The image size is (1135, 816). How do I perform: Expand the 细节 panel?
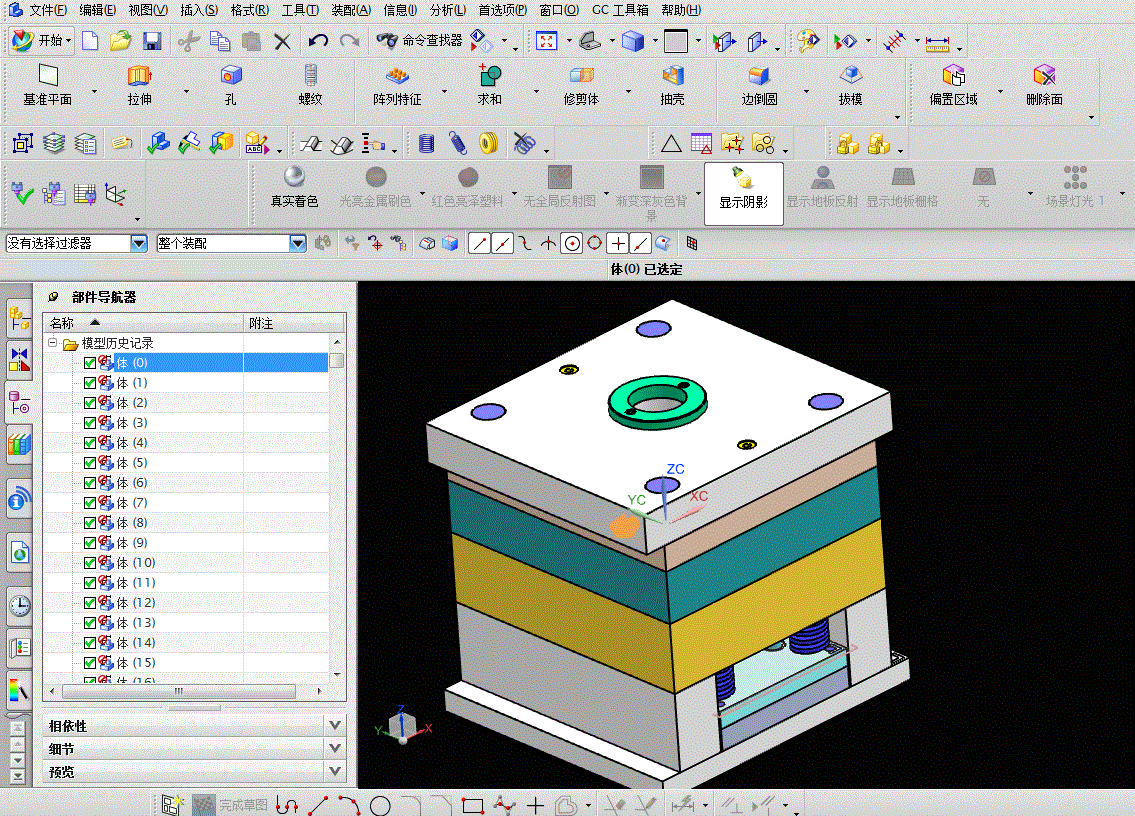tap(334, 748)
